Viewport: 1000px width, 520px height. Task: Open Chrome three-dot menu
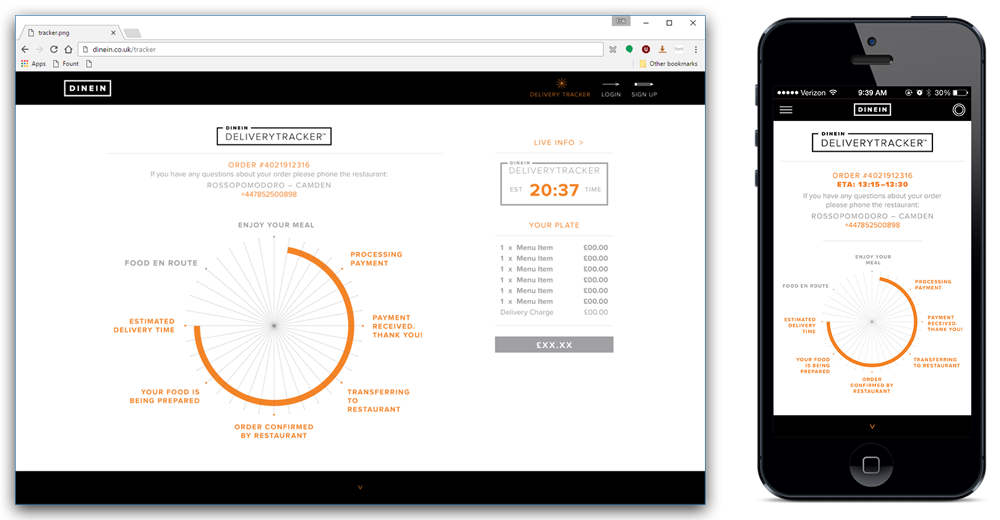[x=696, y=49]
